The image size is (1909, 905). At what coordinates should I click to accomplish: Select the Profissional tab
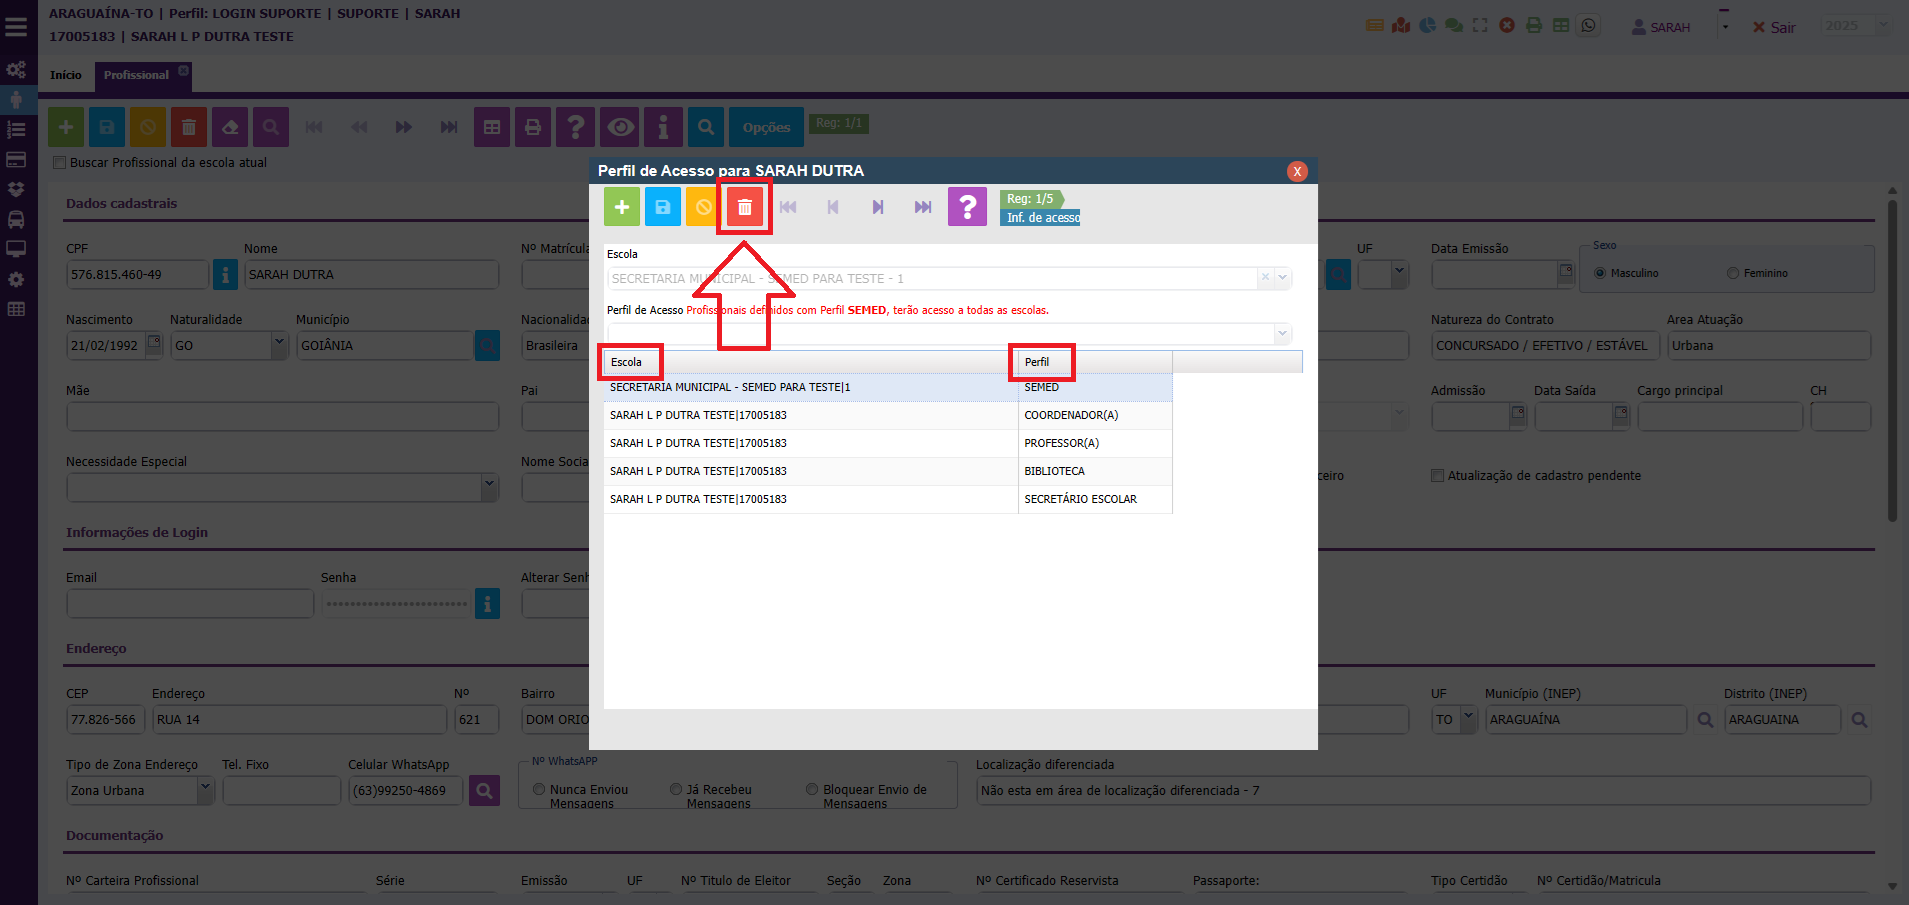136,75
